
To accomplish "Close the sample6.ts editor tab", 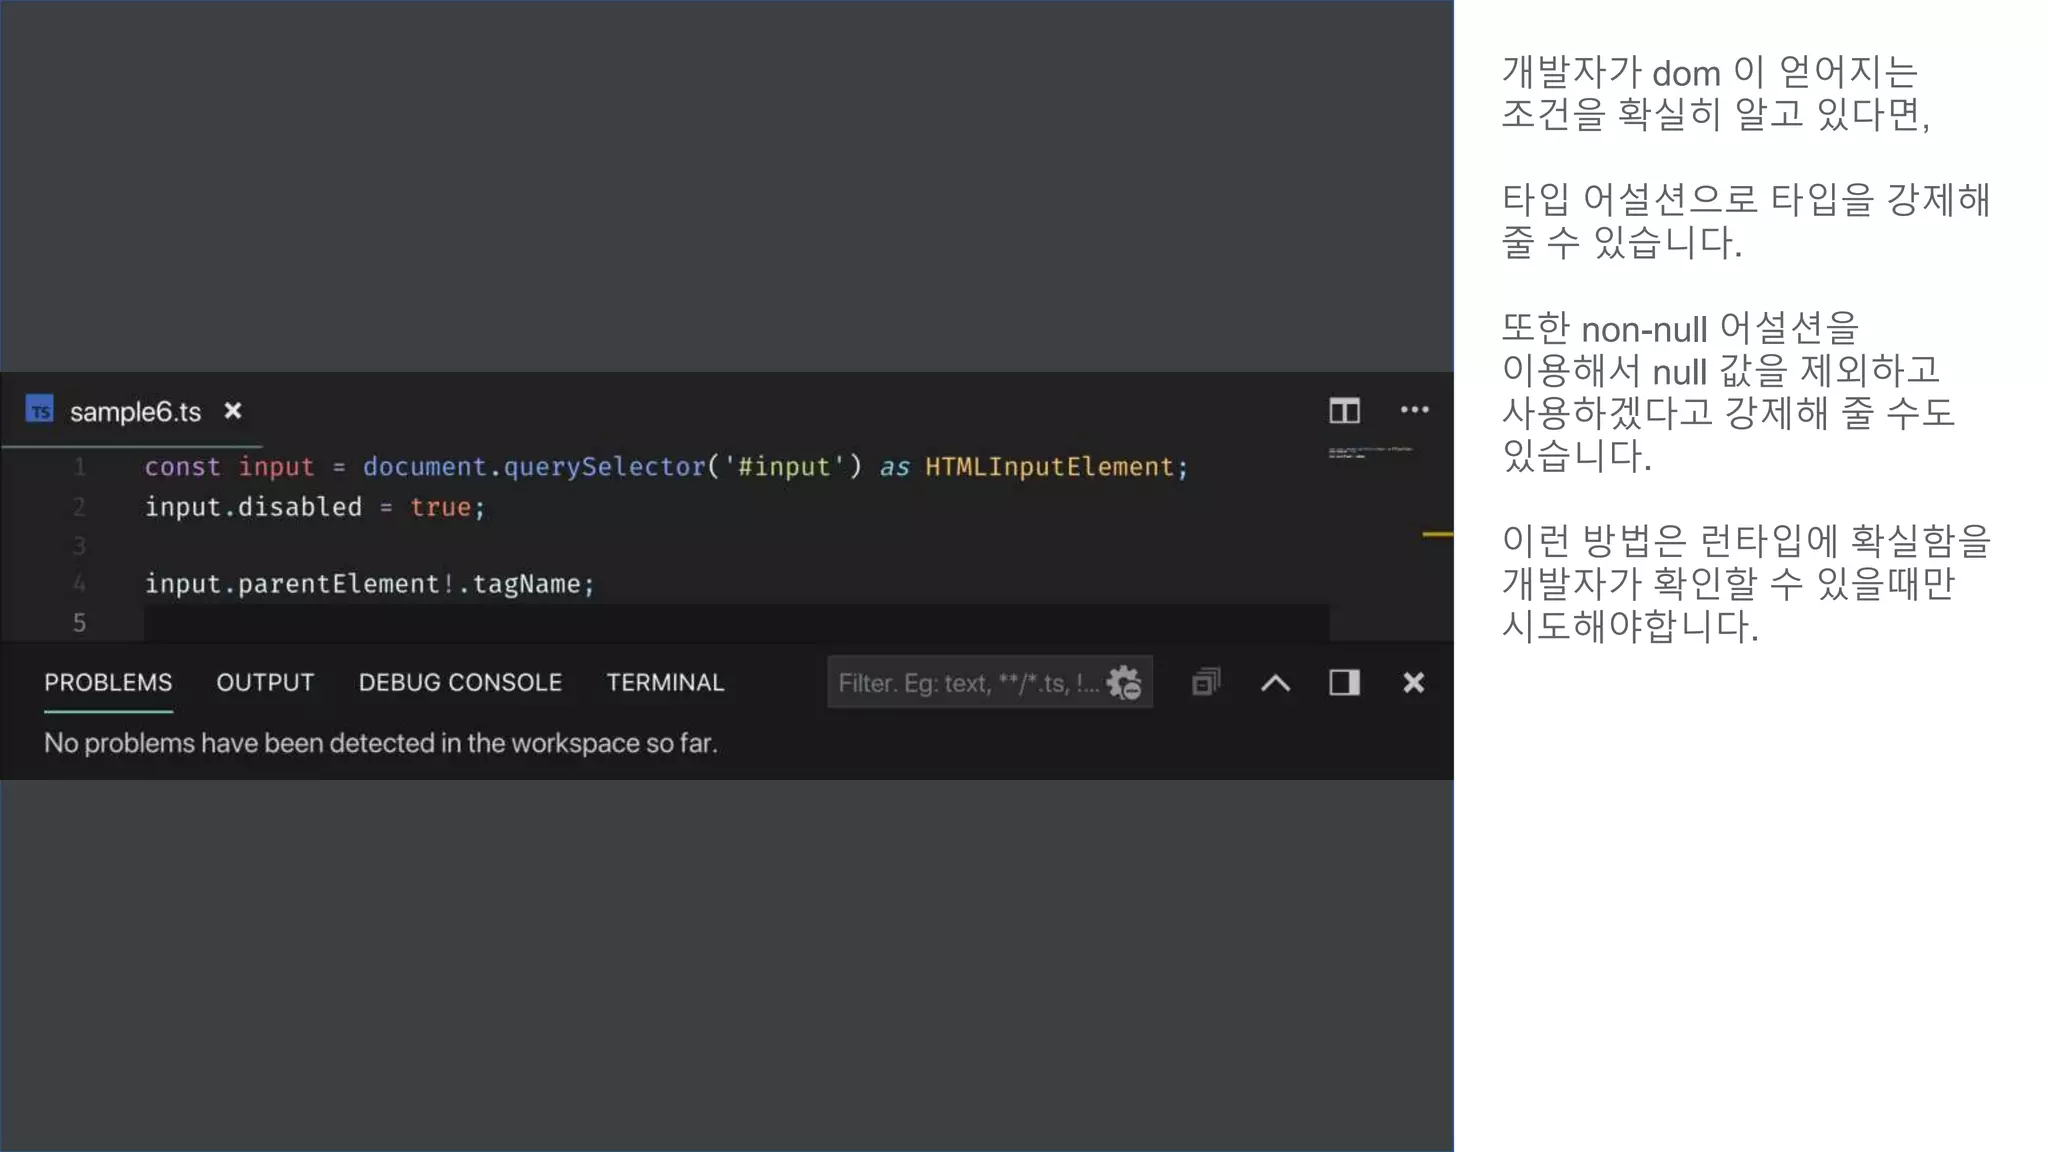I will 233,411.
